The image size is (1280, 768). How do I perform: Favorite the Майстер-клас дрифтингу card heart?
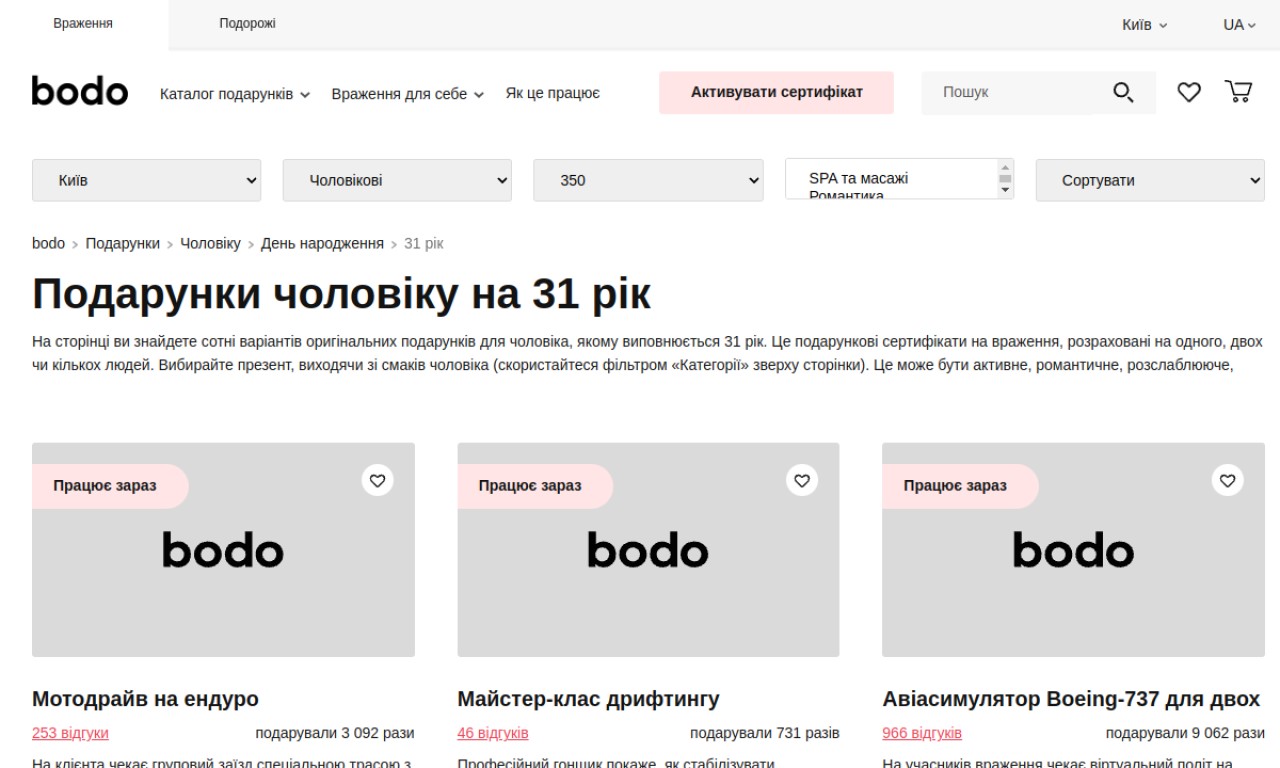pyautogui.click(x=802, y=480)
